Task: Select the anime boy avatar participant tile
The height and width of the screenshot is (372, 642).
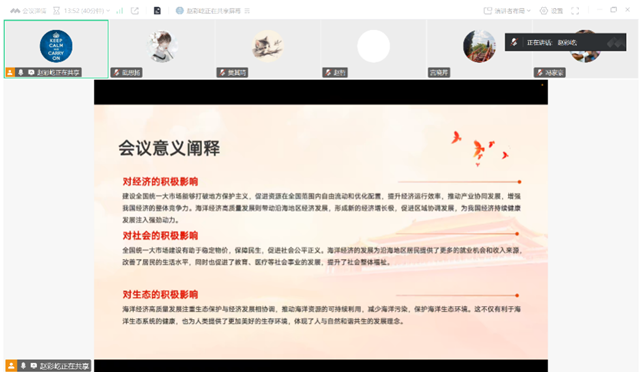Action: tap(162, 49)
